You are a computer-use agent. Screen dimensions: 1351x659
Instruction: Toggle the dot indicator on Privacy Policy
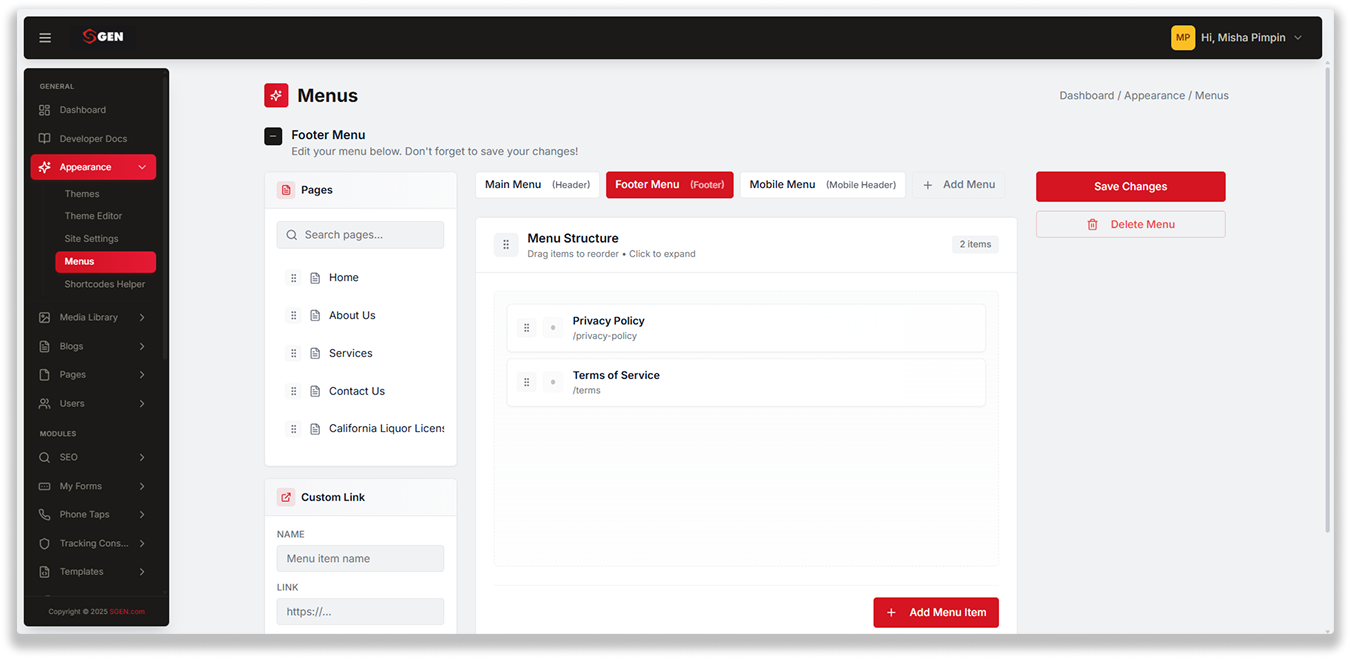coord(553,328)
